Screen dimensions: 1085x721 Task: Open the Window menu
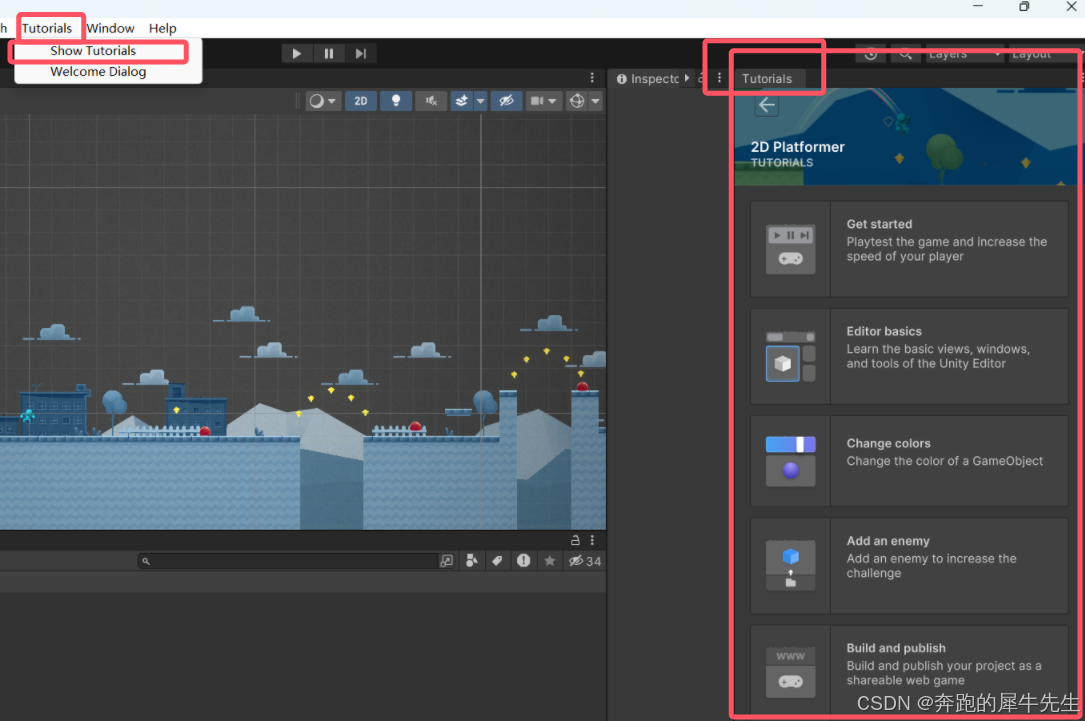pyautogui.click(x=110, y=28)
